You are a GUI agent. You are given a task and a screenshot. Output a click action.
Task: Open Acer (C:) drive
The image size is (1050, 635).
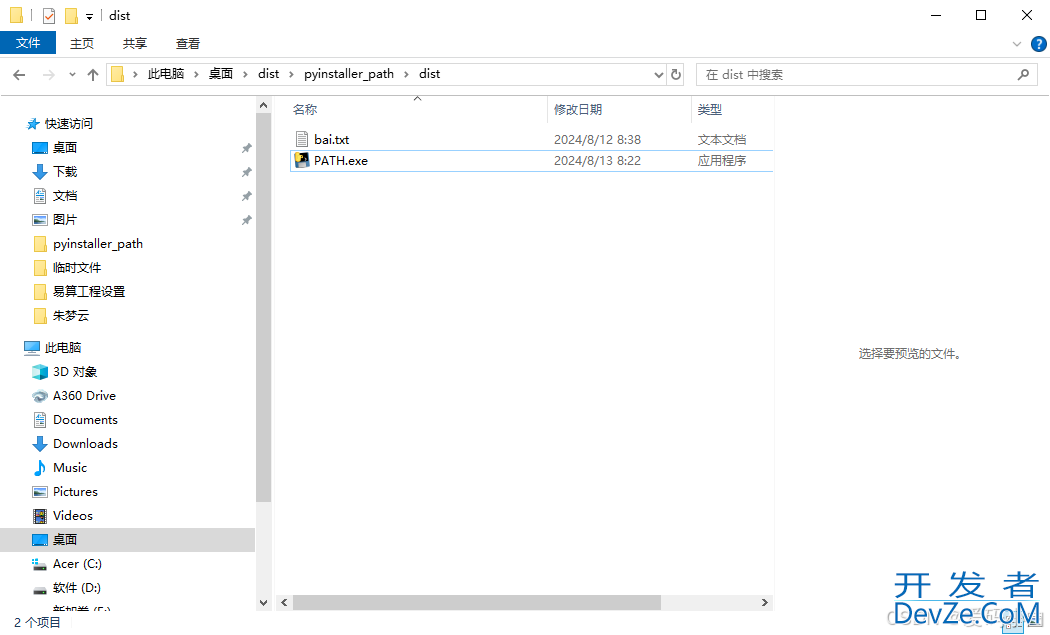click(77, 564)
